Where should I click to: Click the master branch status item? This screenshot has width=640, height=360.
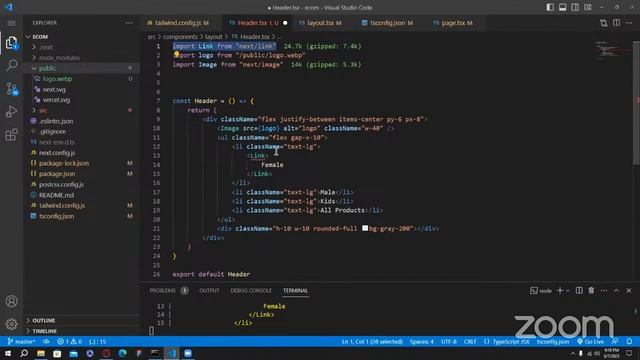click(x=21, y=341)
